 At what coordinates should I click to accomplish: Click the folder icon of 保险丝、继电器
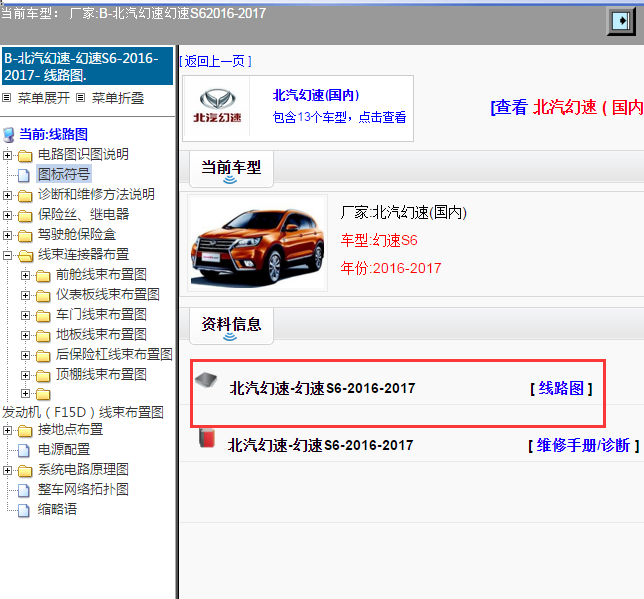point(25,215)
